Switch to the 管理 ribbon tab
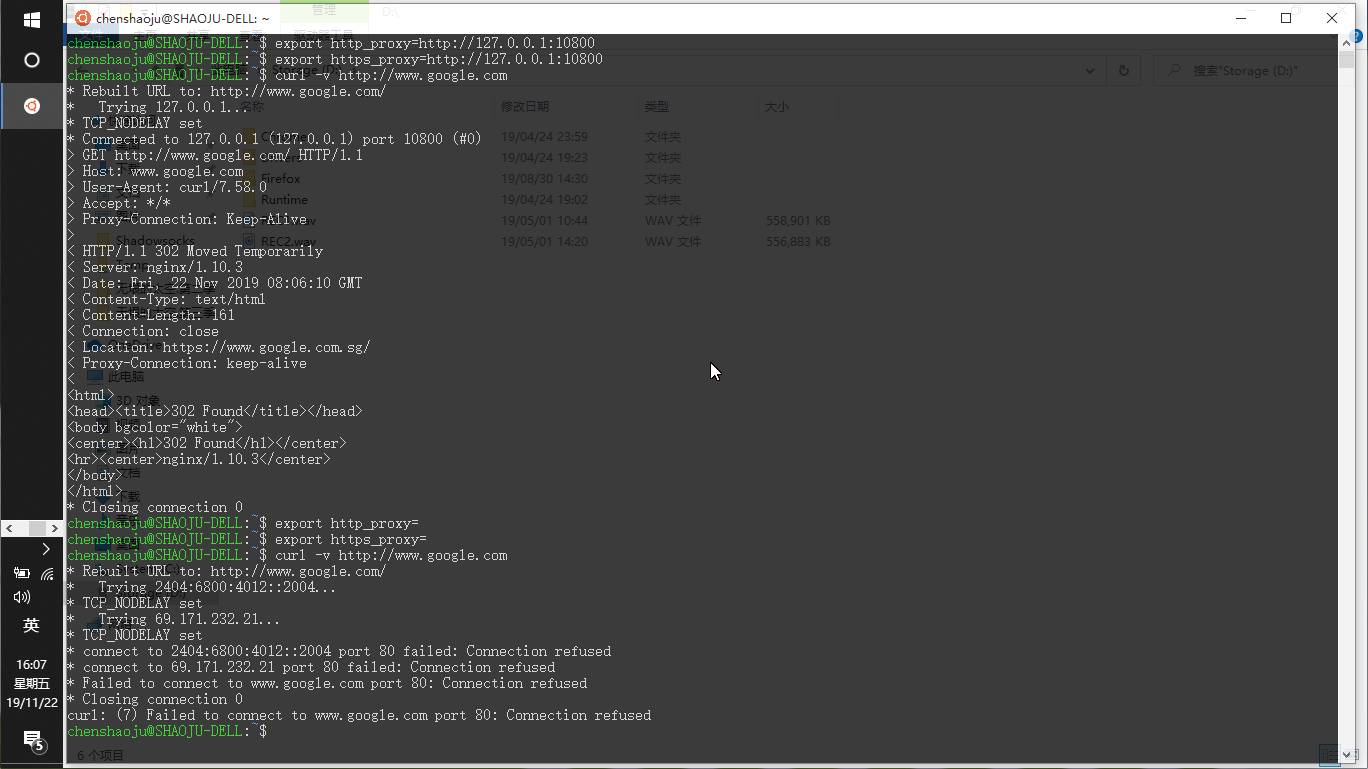Image resolution: width=1368 pixels, height=769 pixels. tap(322, 12)
